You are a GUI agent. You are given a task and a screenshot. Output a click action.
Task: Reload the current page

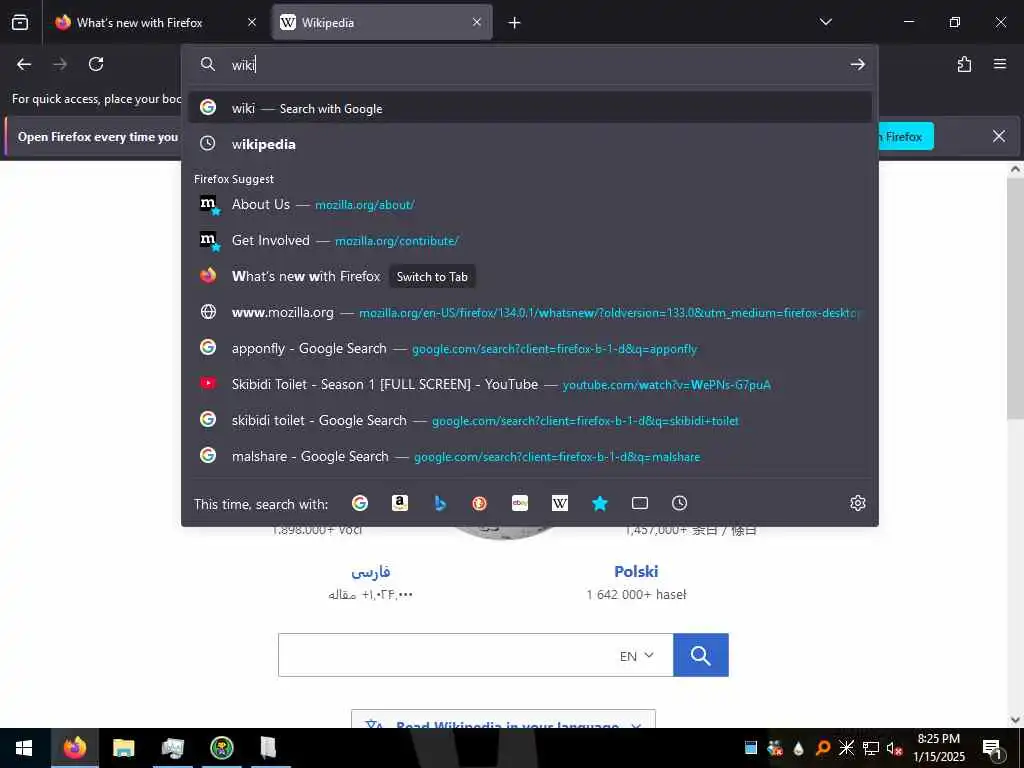(96, 64)
